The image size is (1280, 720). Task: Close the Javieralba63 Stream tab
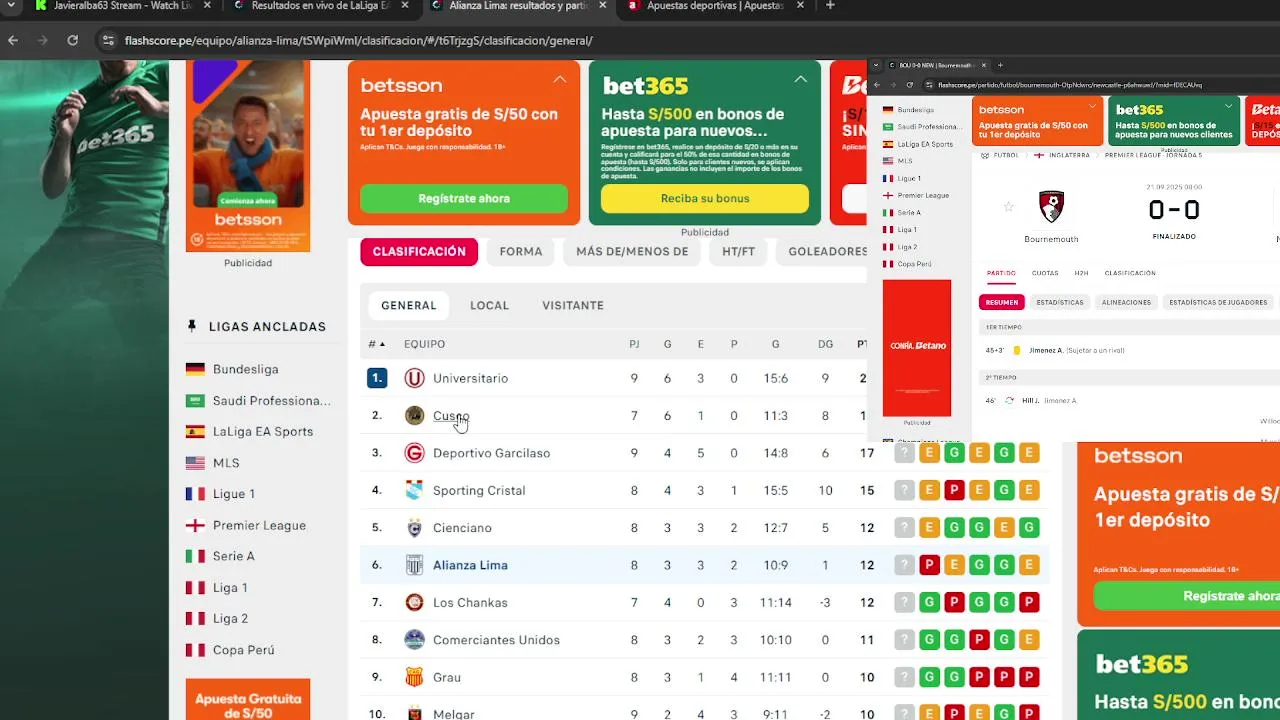click(x=207, y=6)
